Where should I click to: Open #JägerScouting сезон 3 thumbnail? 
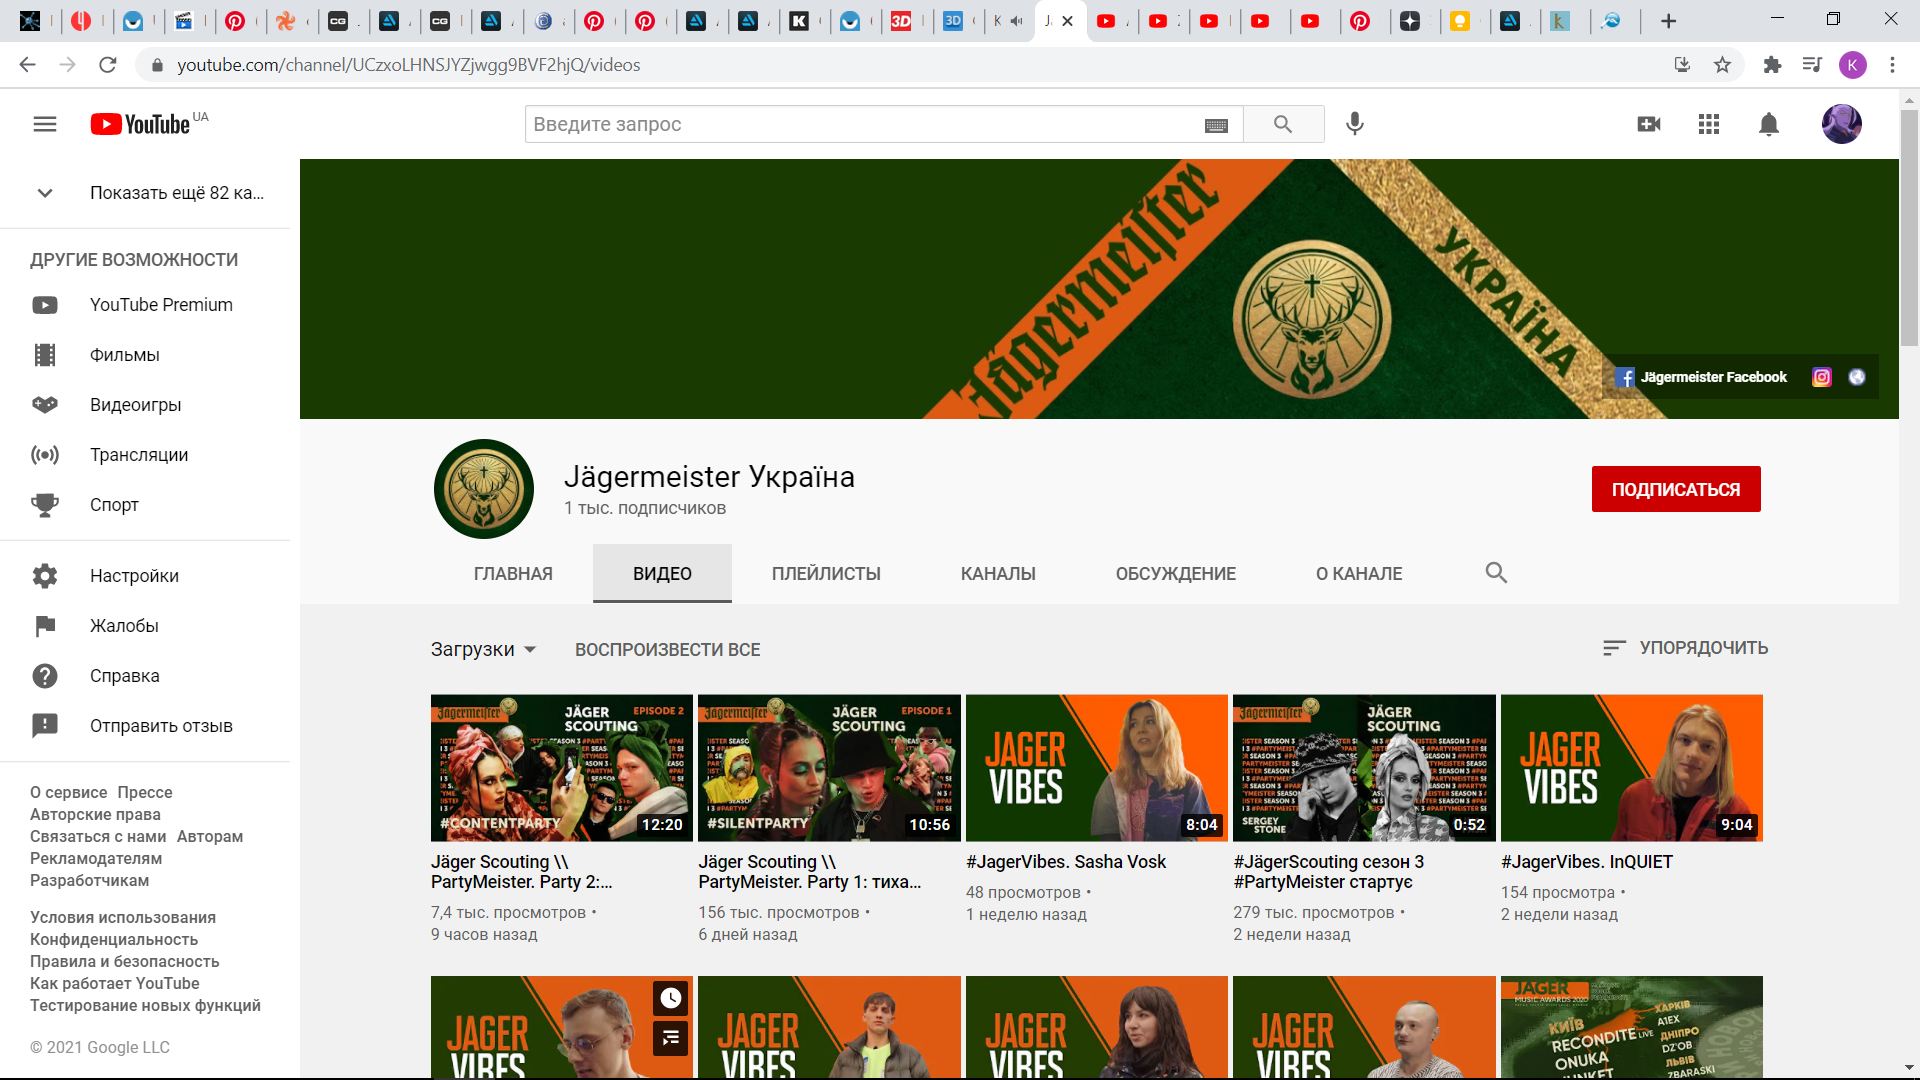1364,768
